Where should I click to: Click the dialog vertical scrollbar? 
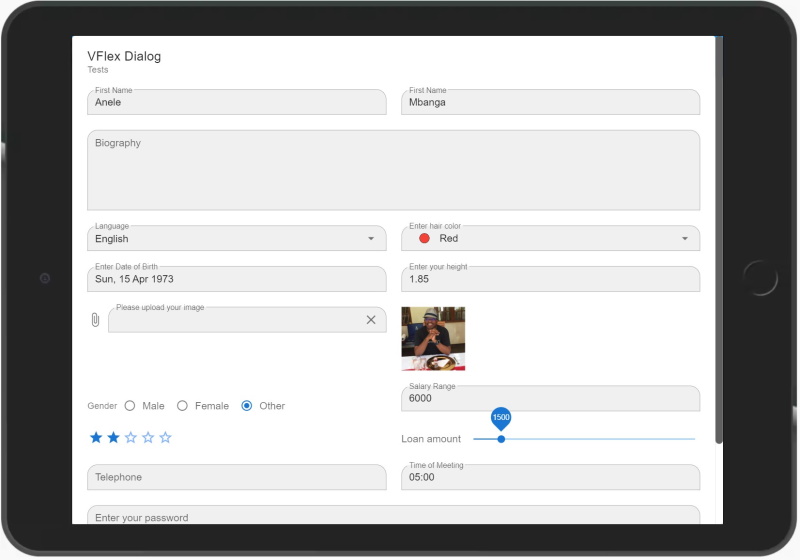[719, 240]
